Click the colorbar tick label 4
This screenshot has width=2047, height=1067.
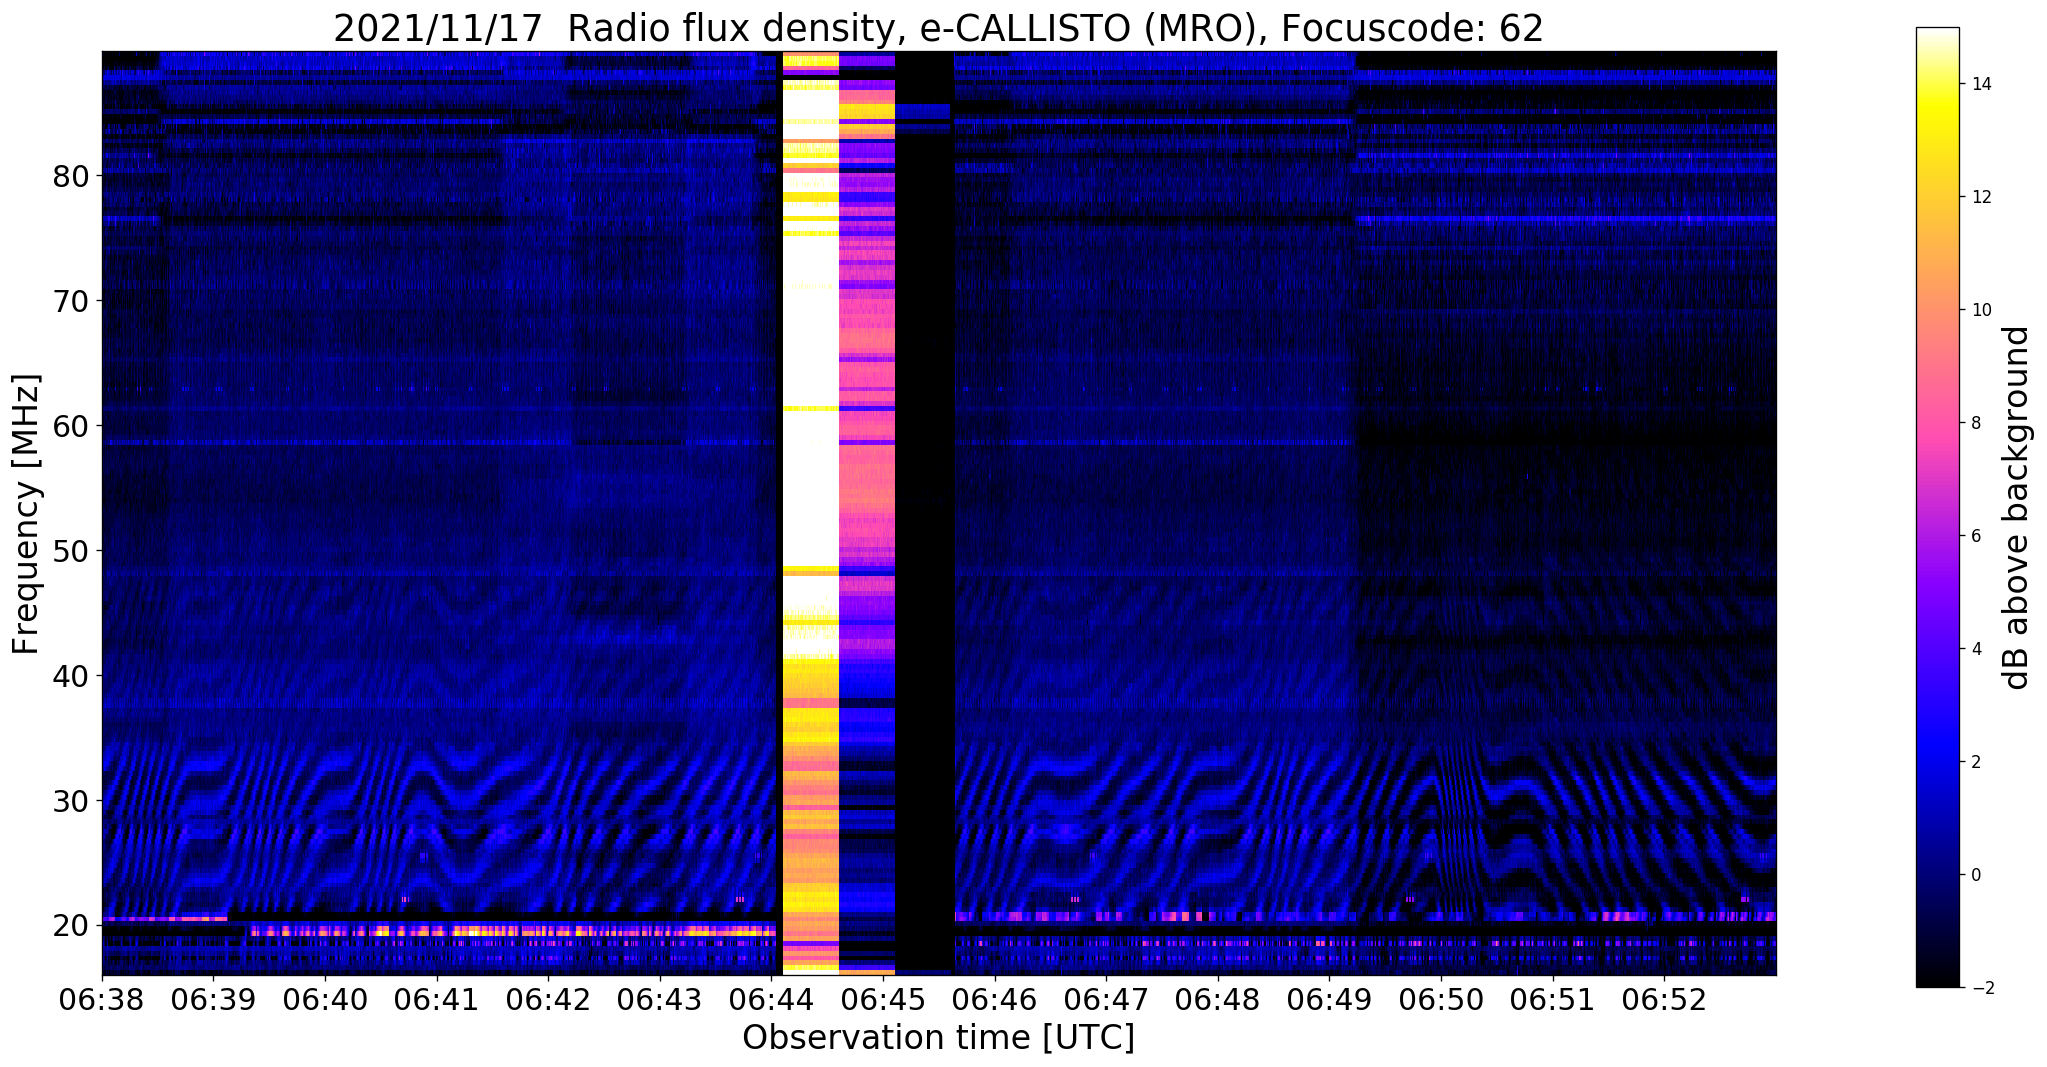click(1975, 649)
